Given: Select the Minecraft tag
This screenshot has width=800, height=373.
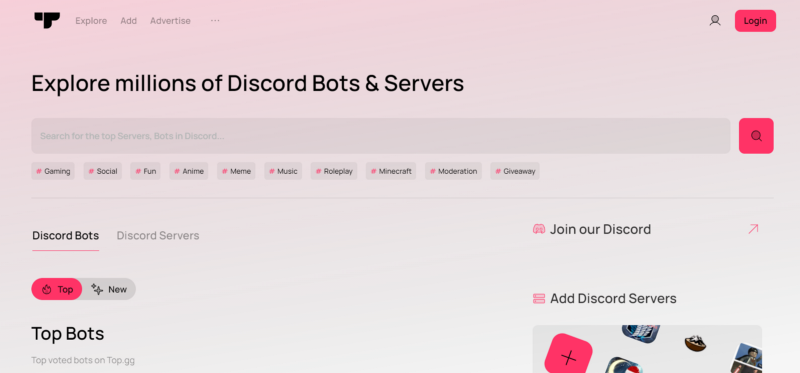Looking at the screenshot, I should (391, 171).
